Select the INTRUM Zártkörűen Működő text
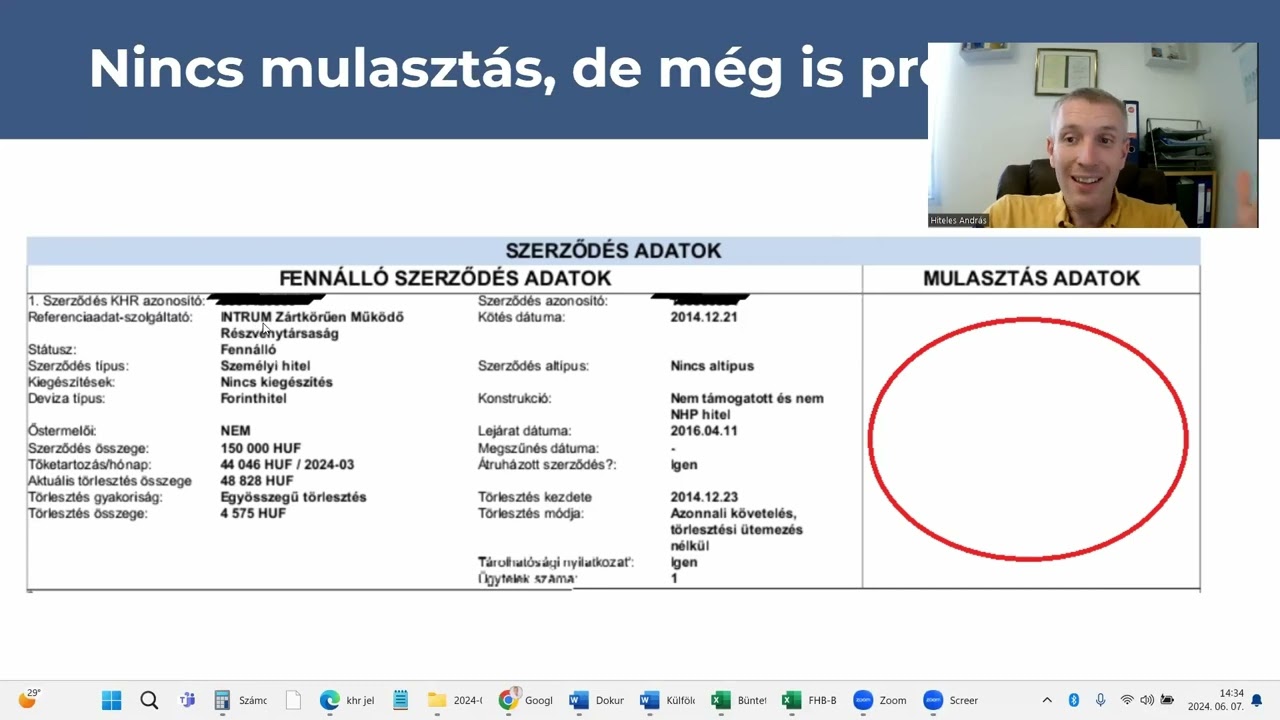Viewport: 1280px width, 720px height. tap(312, 317)
